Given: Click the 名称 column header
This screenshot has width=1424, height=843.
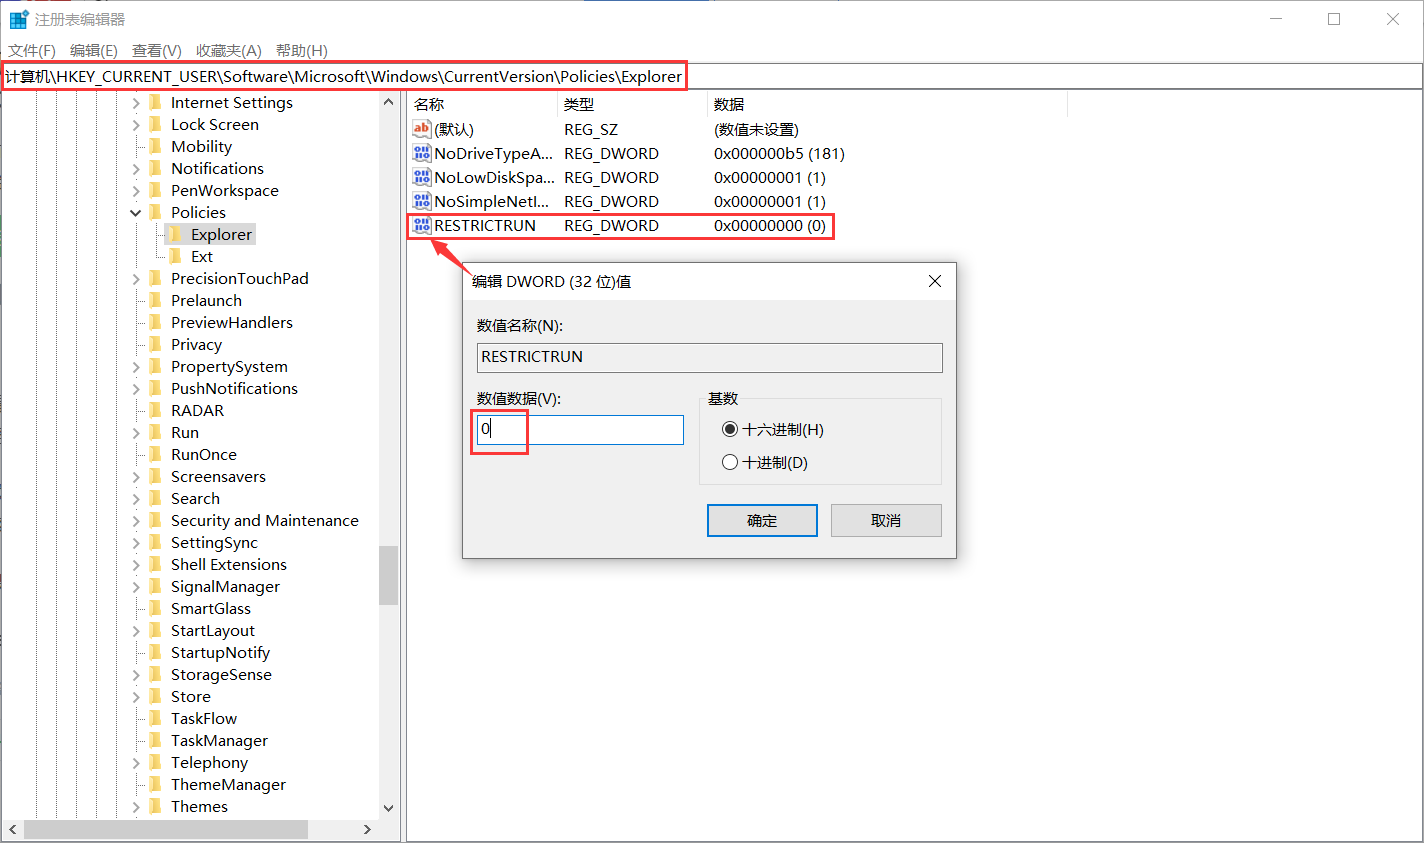Looking at the screenshot, I should [x=482, y=104].
